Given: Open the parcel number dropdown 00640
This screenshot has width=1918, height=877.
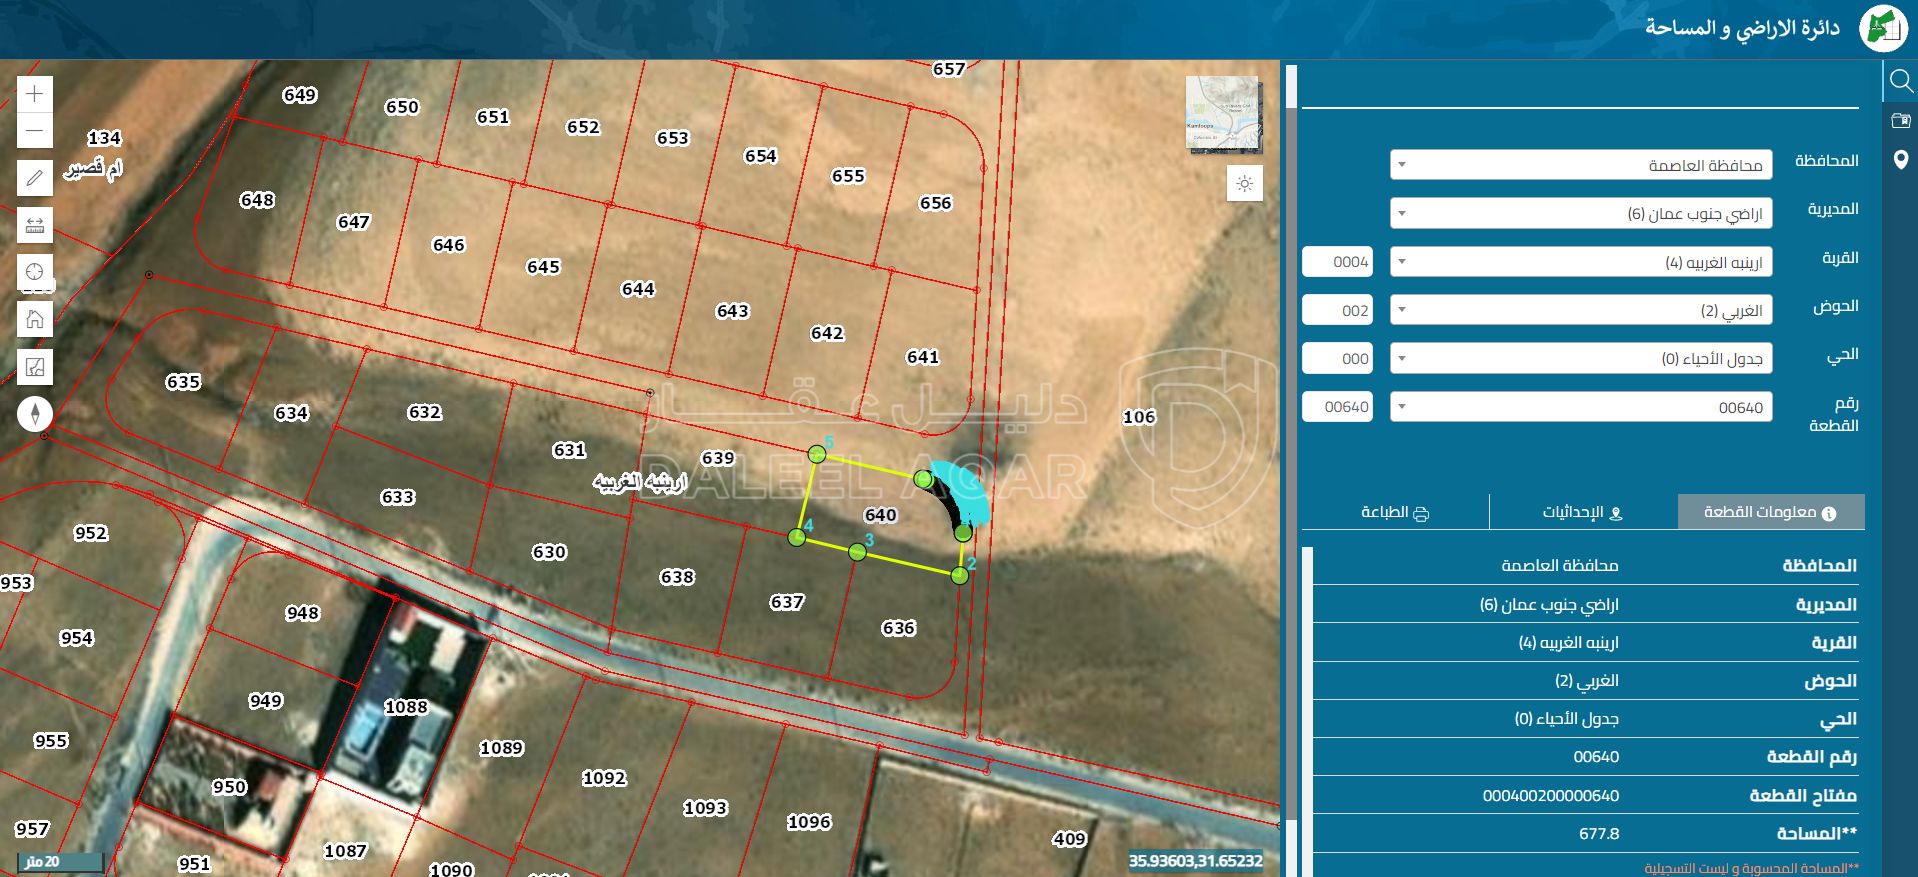Looking at the screenshot, I should pyautogui.click(x=1580, y=407).
